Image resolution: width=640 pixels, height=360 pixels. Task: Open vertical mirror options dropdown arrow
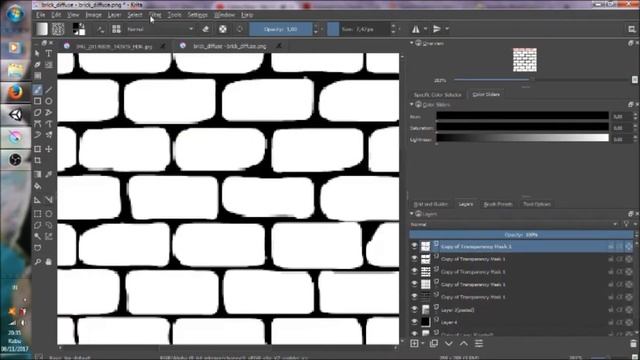click(x=447, y=29)
